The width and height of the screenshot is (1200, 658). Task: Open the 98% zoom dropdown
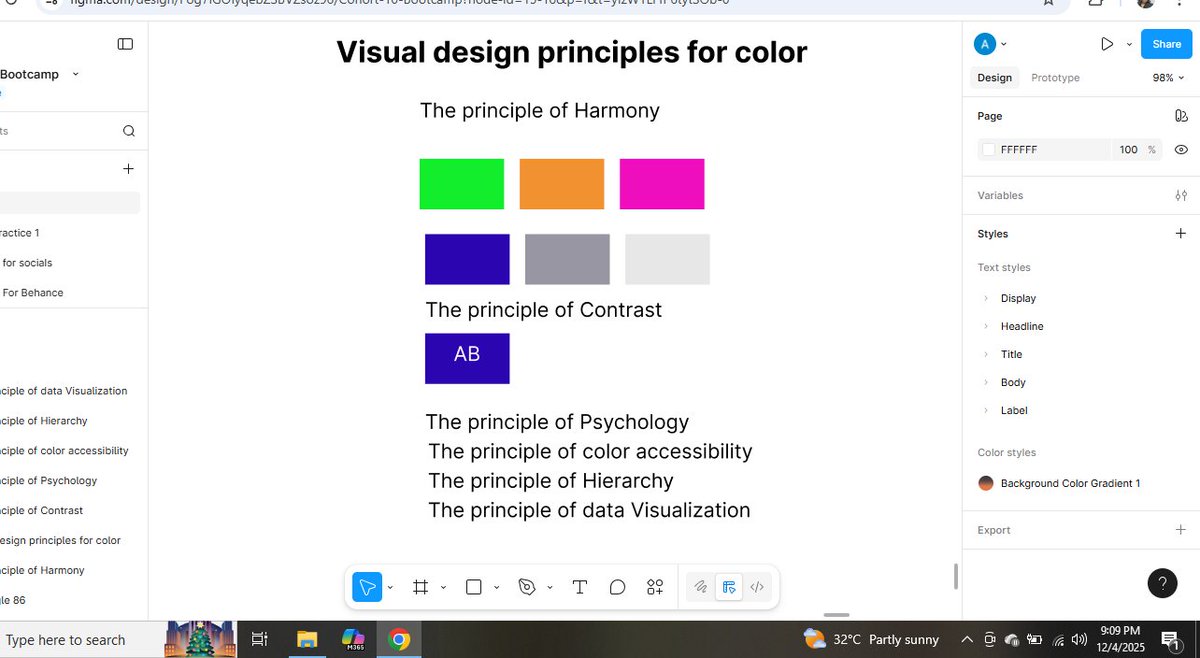[1168, 78]
